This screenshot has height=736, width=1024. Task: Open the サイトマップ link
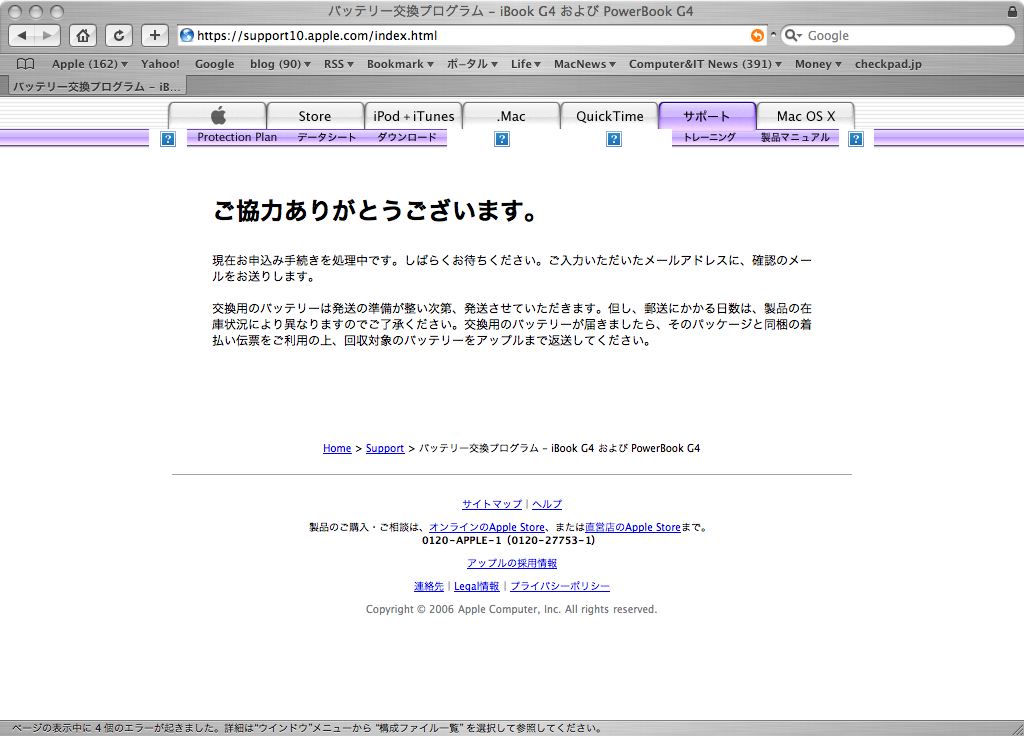[x=492, y=504]
